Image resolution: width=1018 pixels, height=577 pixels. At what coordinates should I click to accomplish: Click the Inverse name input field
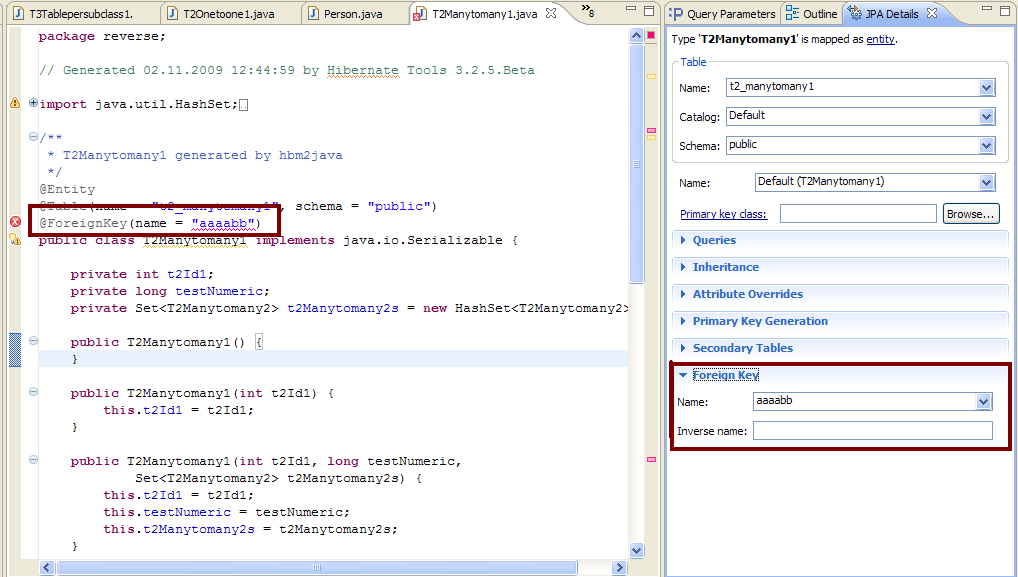tap(873, 430)
